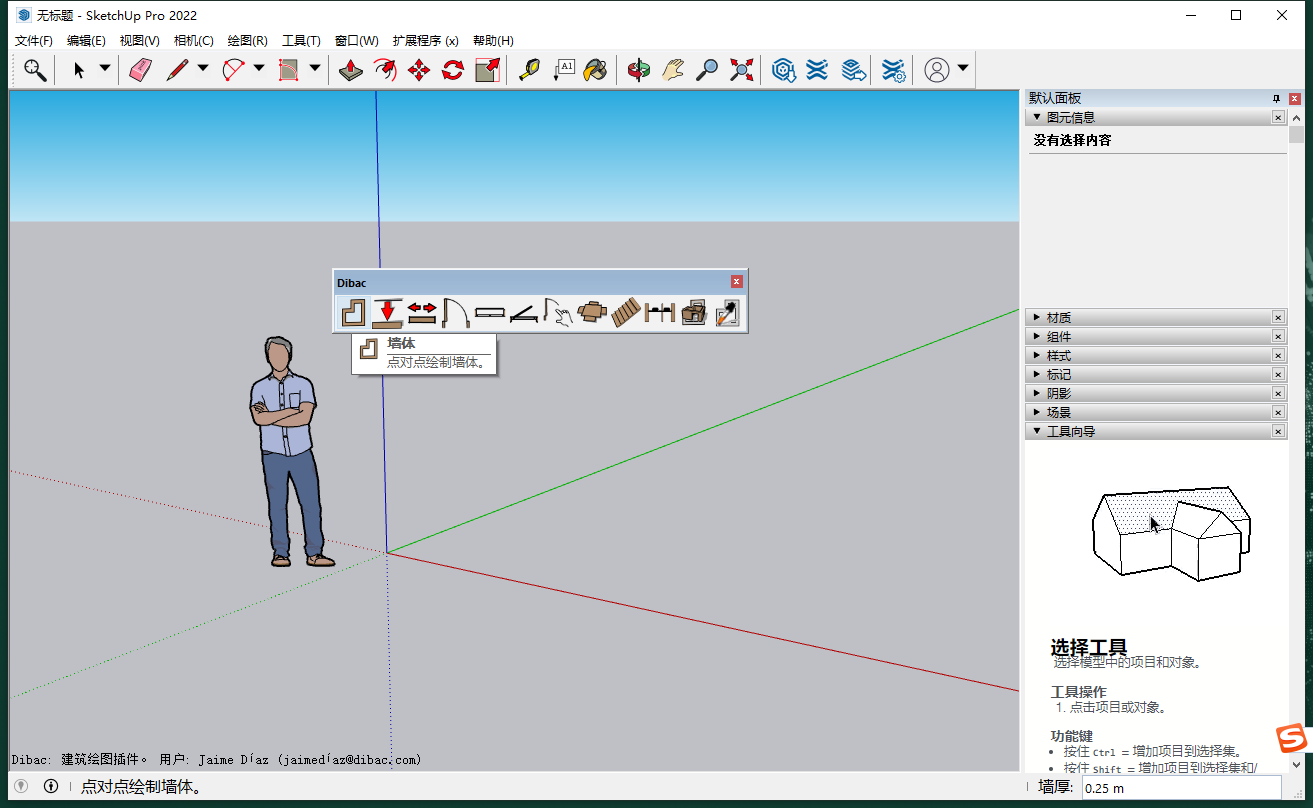The width and height of the screenshot is (1313, 808).
Task: Open the 绘图(R) menu
Action: [x=247, y=41]
